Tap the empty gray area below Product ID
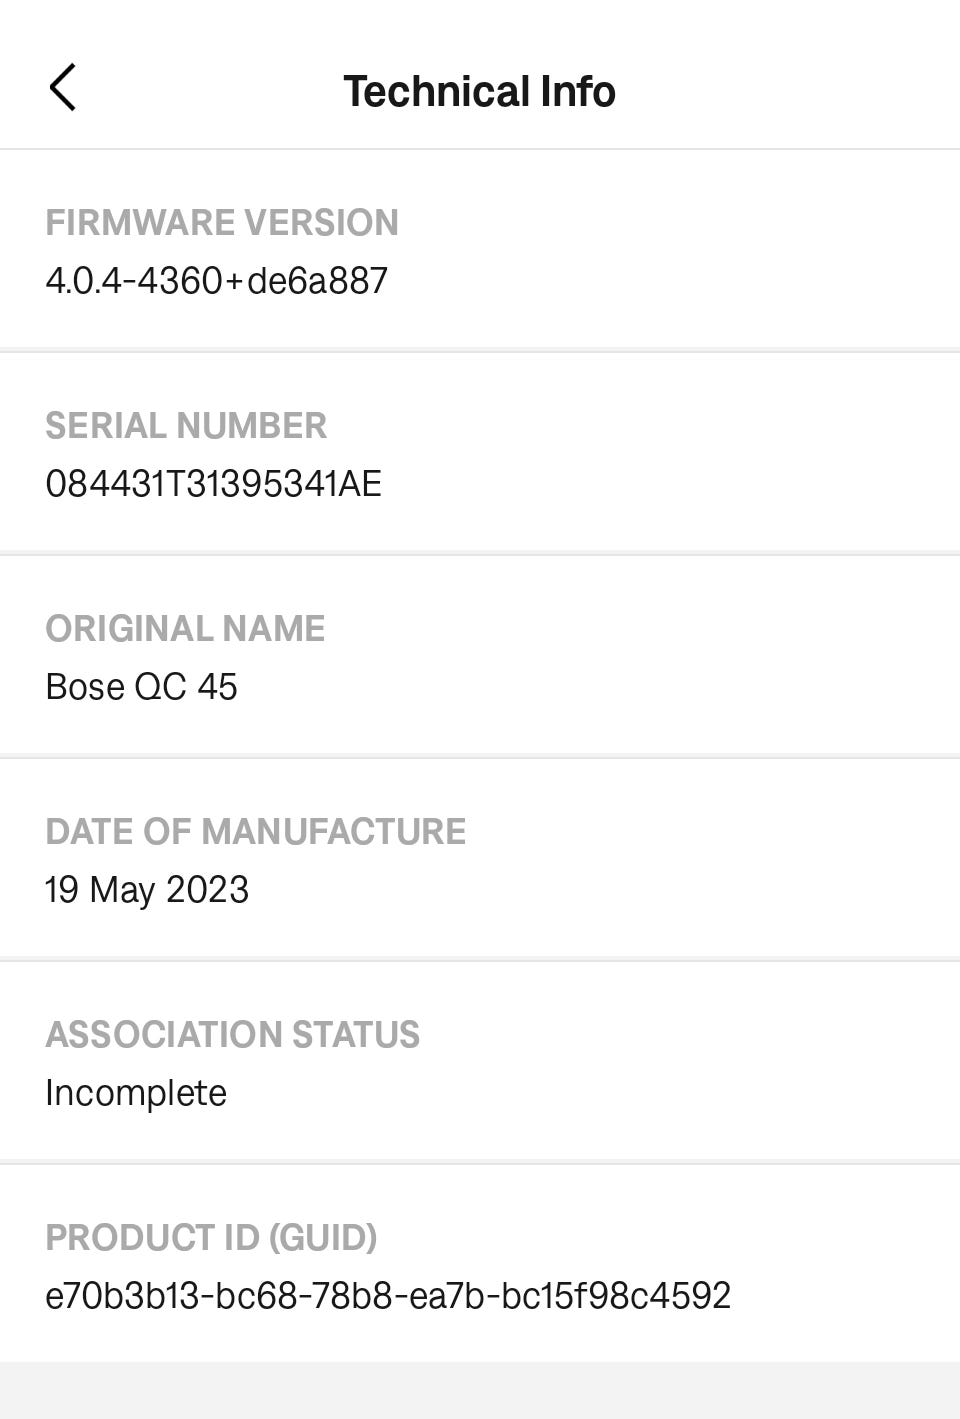Image resolution: width=960 pixels, height=1419 pixels. [480, 1391]
